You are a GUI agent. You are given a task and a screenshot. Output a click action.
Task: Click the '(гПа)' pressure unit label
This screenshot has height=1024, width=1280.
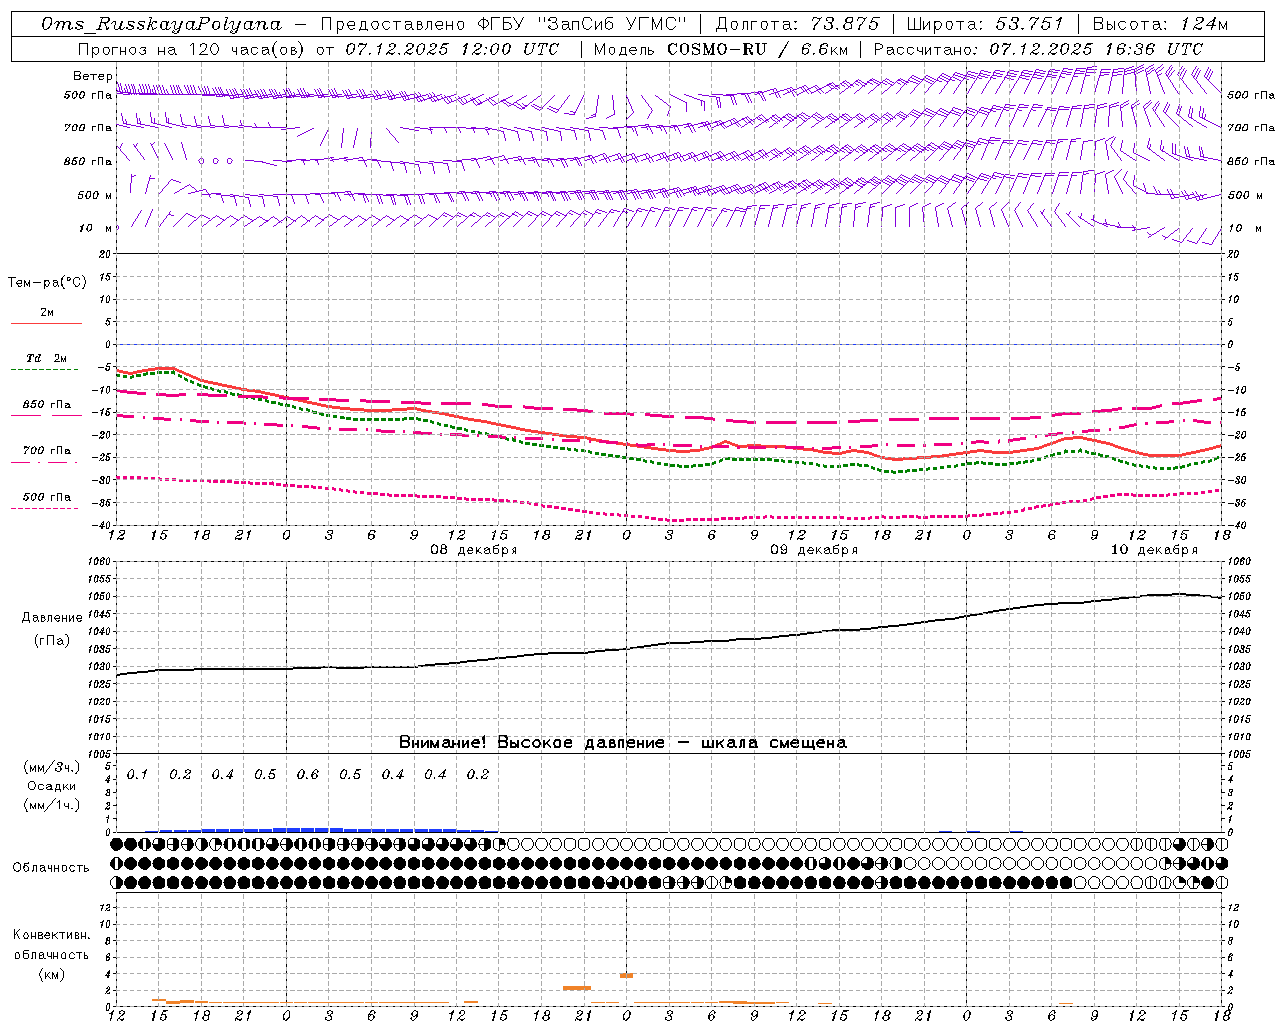(x=51, y=641)
